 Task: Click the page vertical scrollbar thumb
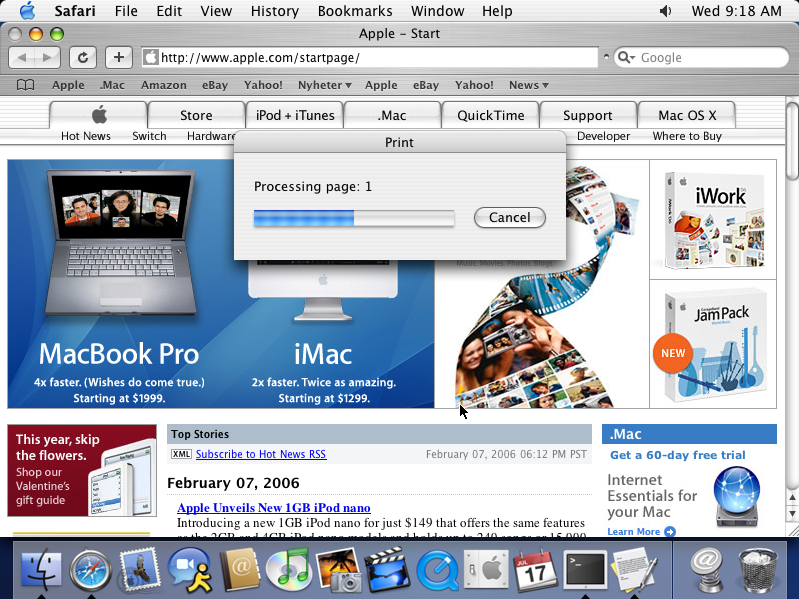click(x=792, y=141)
